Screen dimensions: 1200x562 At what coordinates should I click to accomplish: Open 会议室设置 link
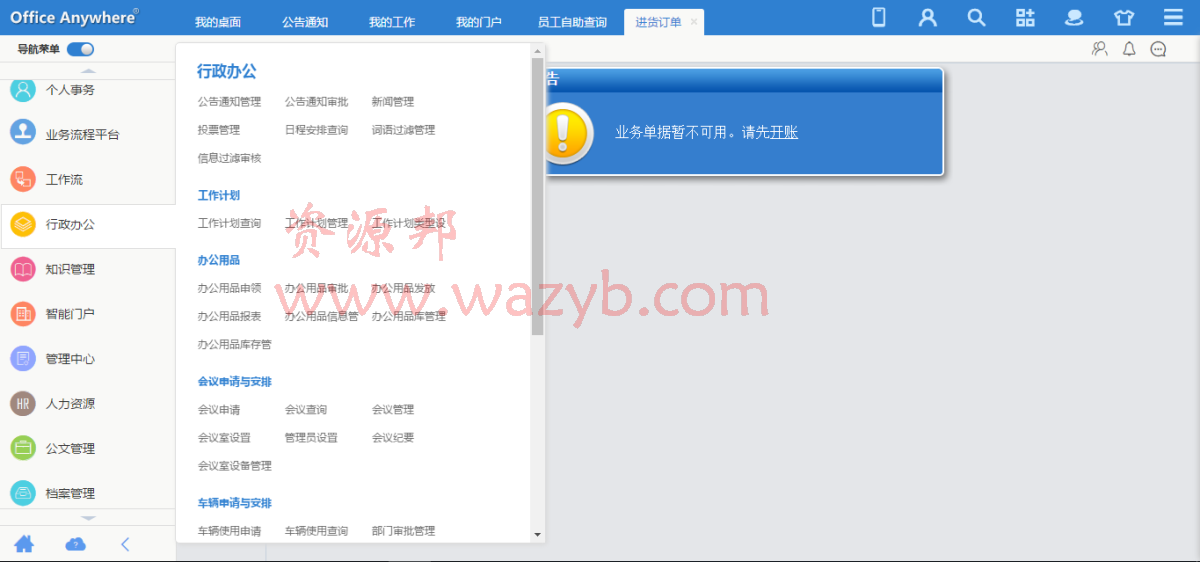pos(224,437)
